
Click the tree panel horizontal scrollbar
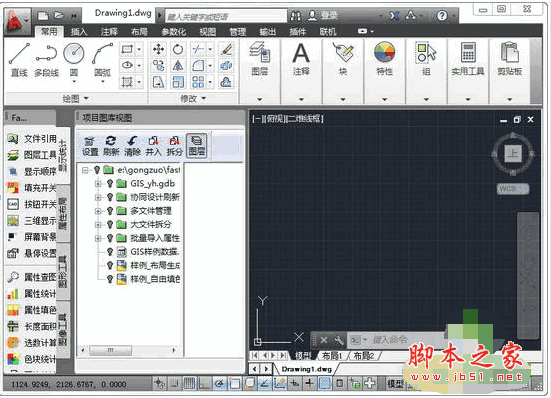click(128, 350)
